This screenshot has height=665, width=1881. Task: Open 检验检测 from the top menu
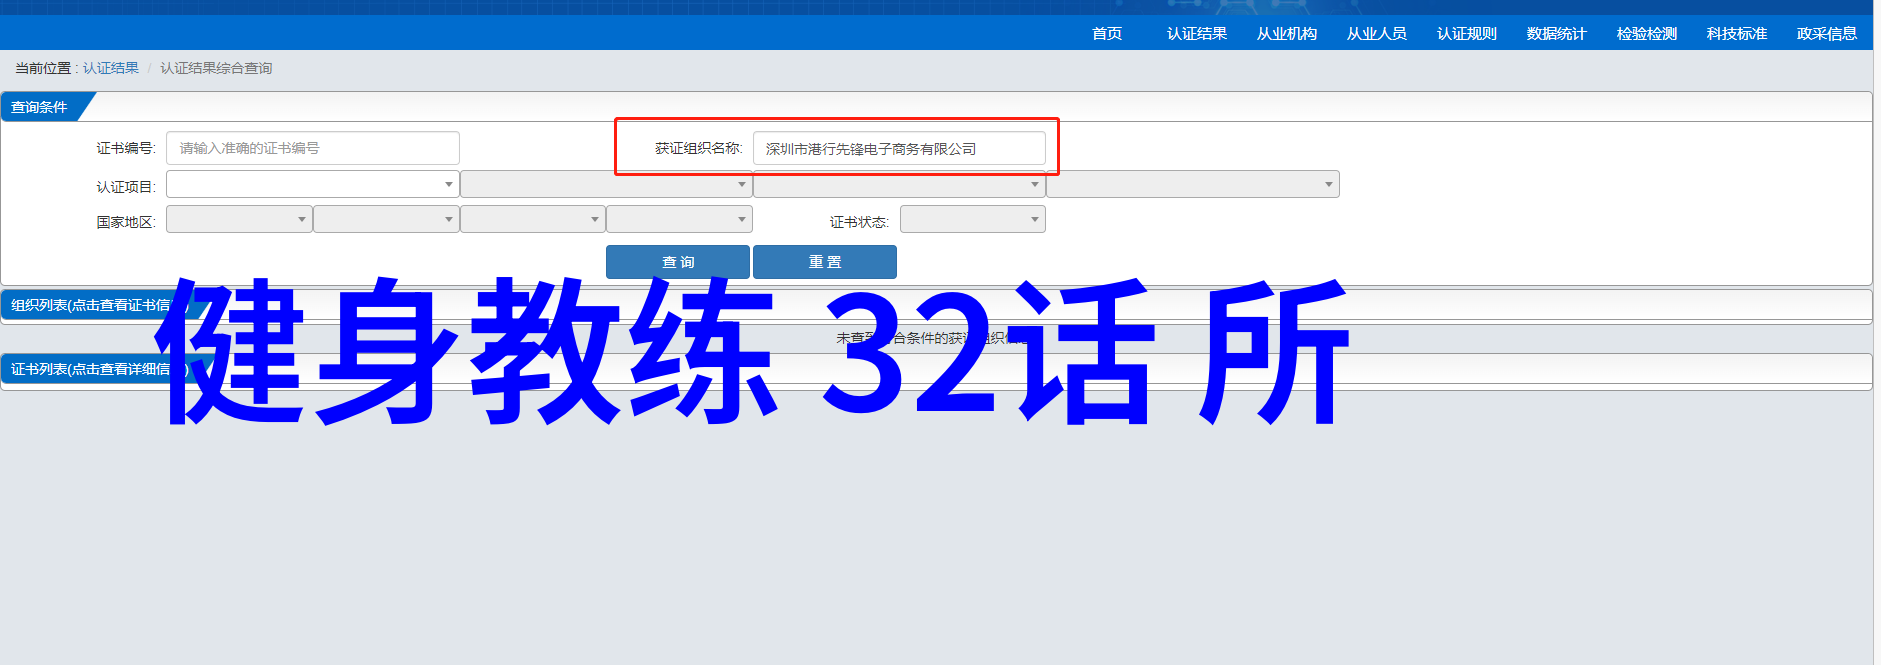pyautogui.click(x=1646, y=34)
